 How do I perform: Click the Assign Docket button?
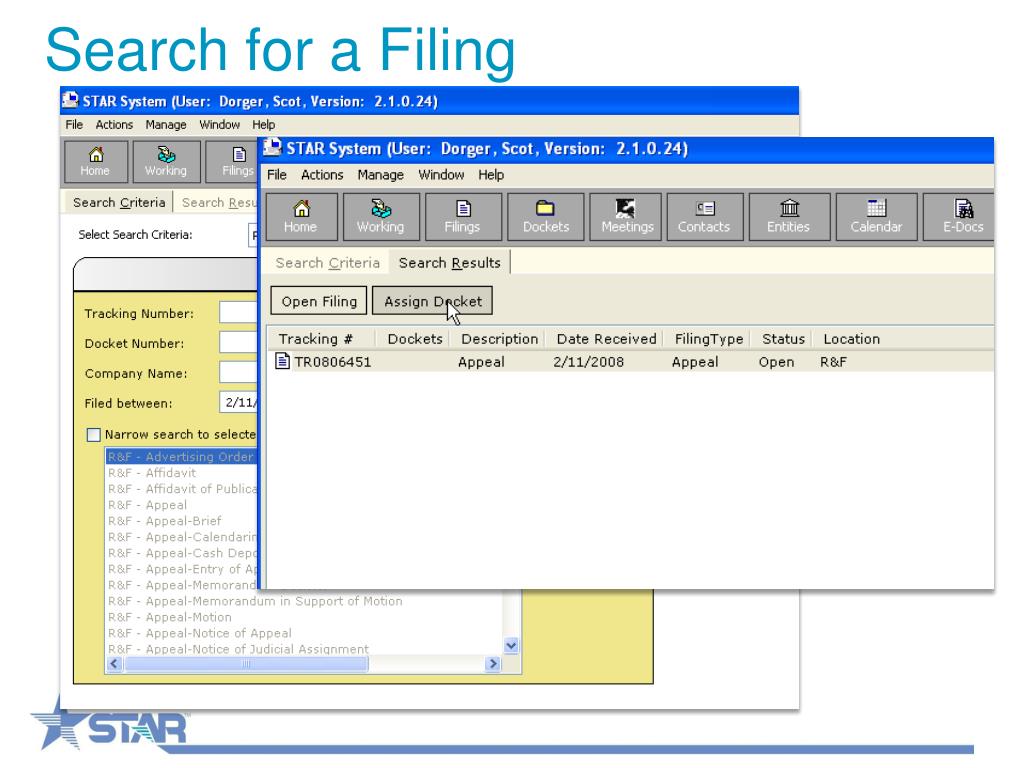click(x=432, y=301)
